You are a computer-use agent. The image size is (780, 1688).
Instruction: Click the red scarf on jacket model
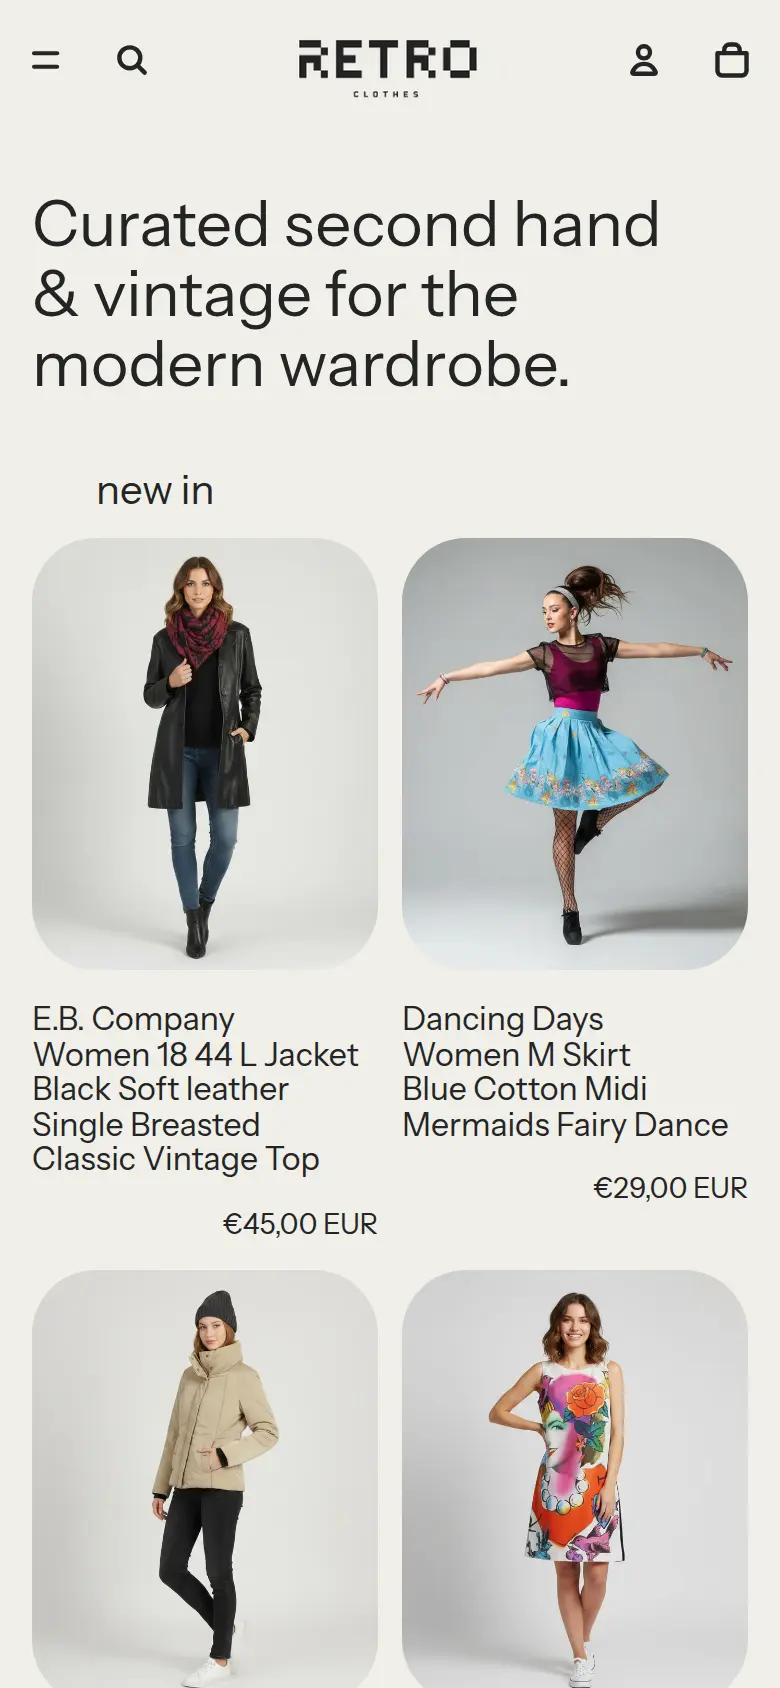point(197,633)
